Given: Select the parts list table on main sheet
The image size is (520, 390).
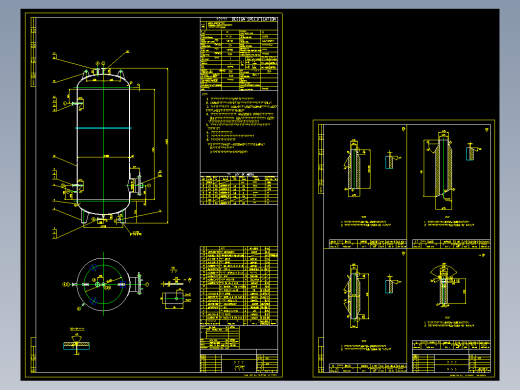Looking at the screenshot, I should coord(239,286).
